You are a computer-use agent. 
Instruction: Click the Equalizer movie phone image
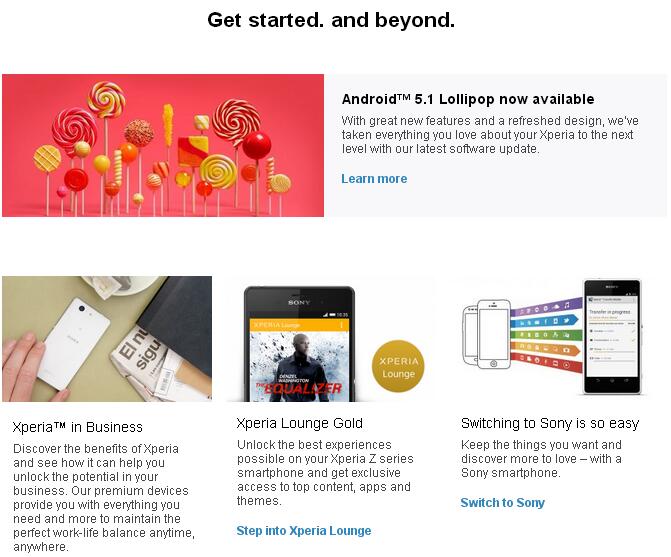click(x=299, y=344)
